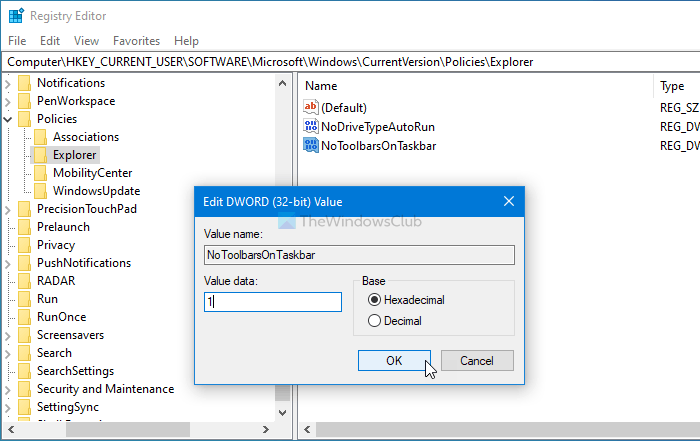The image size is (700, 441).
Task: Select the RADAR key label
Action: pos(56,281)
